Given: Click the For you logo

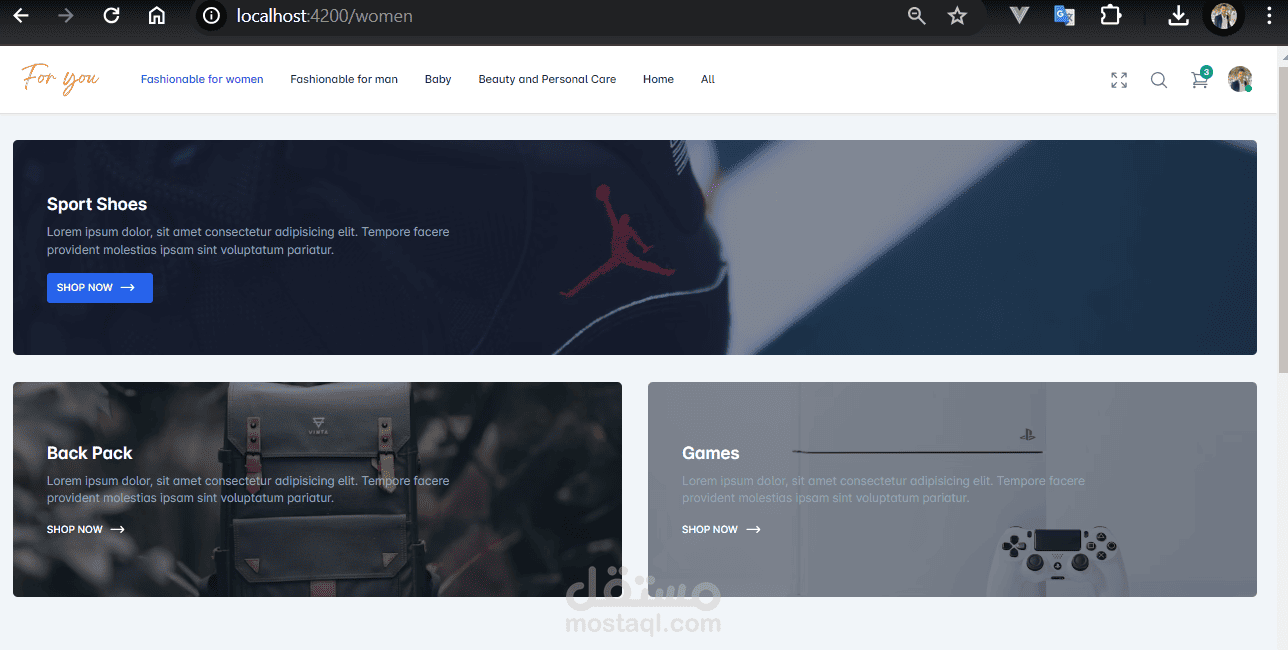Looking at the screenshot, I should (x=60, y=78).
